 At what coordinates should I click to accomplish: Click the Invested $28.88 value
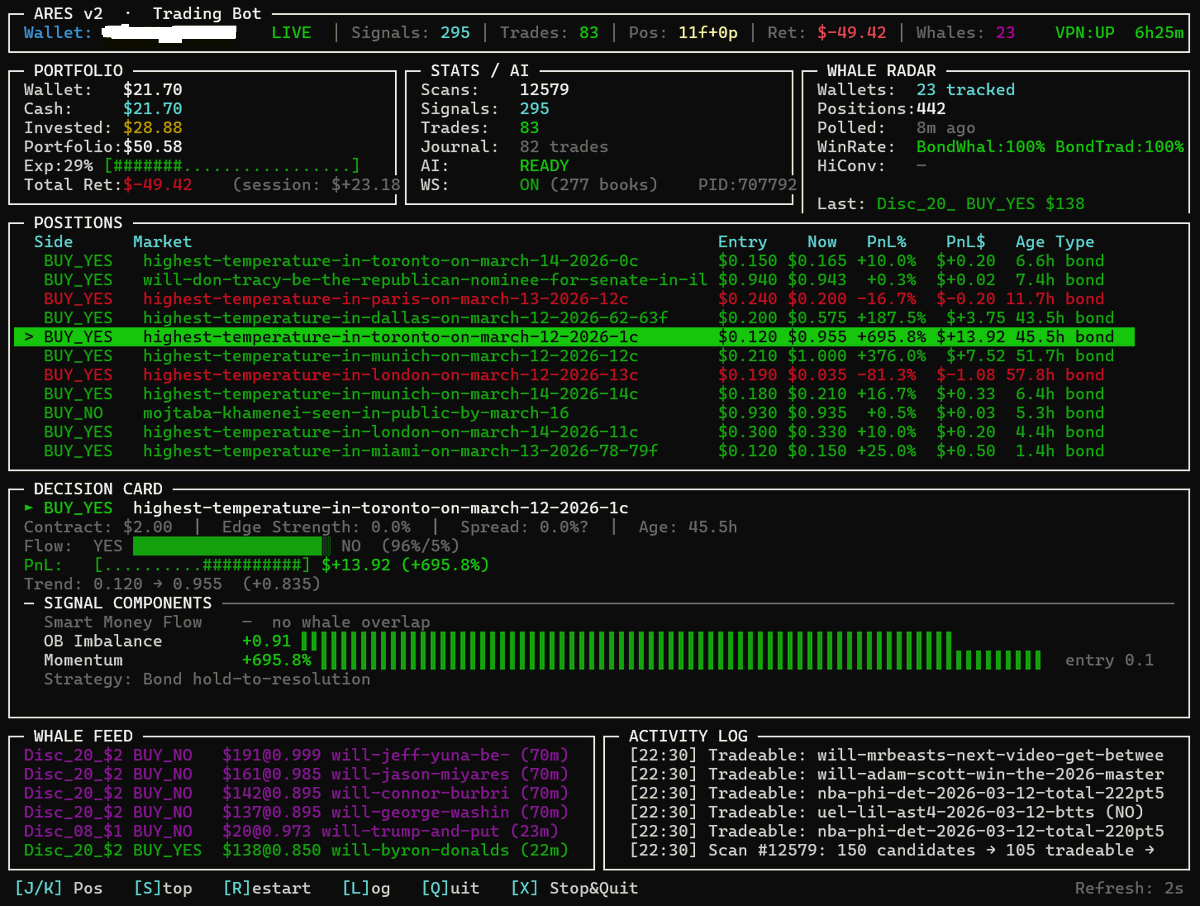[152, 128]
